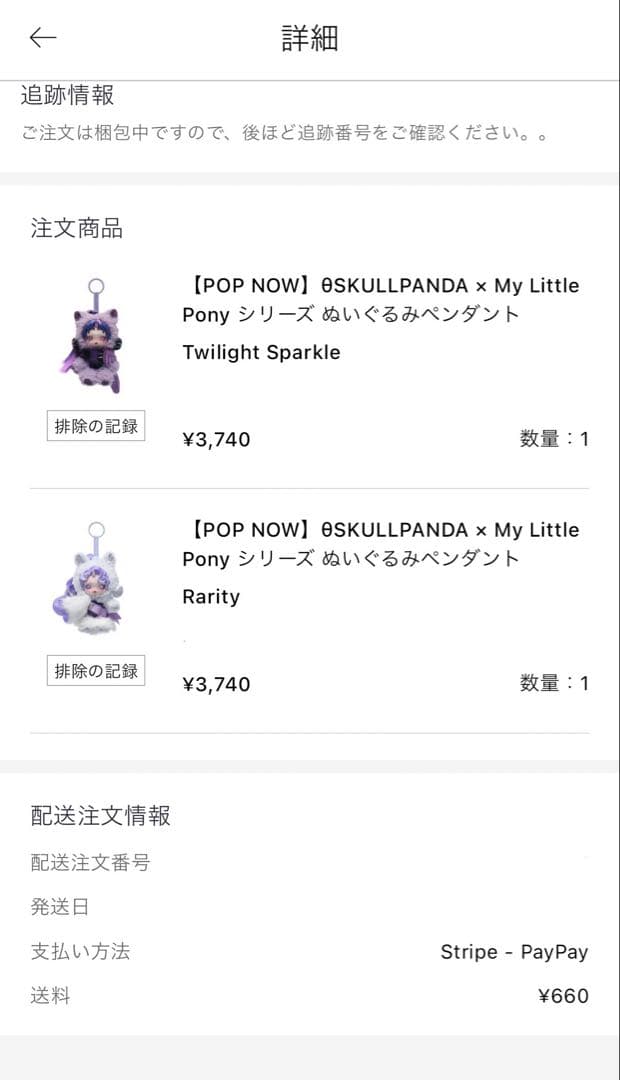Tap the back arrow icon
The width and height of the screenshot is (620, 1080).
coord(39,39)
